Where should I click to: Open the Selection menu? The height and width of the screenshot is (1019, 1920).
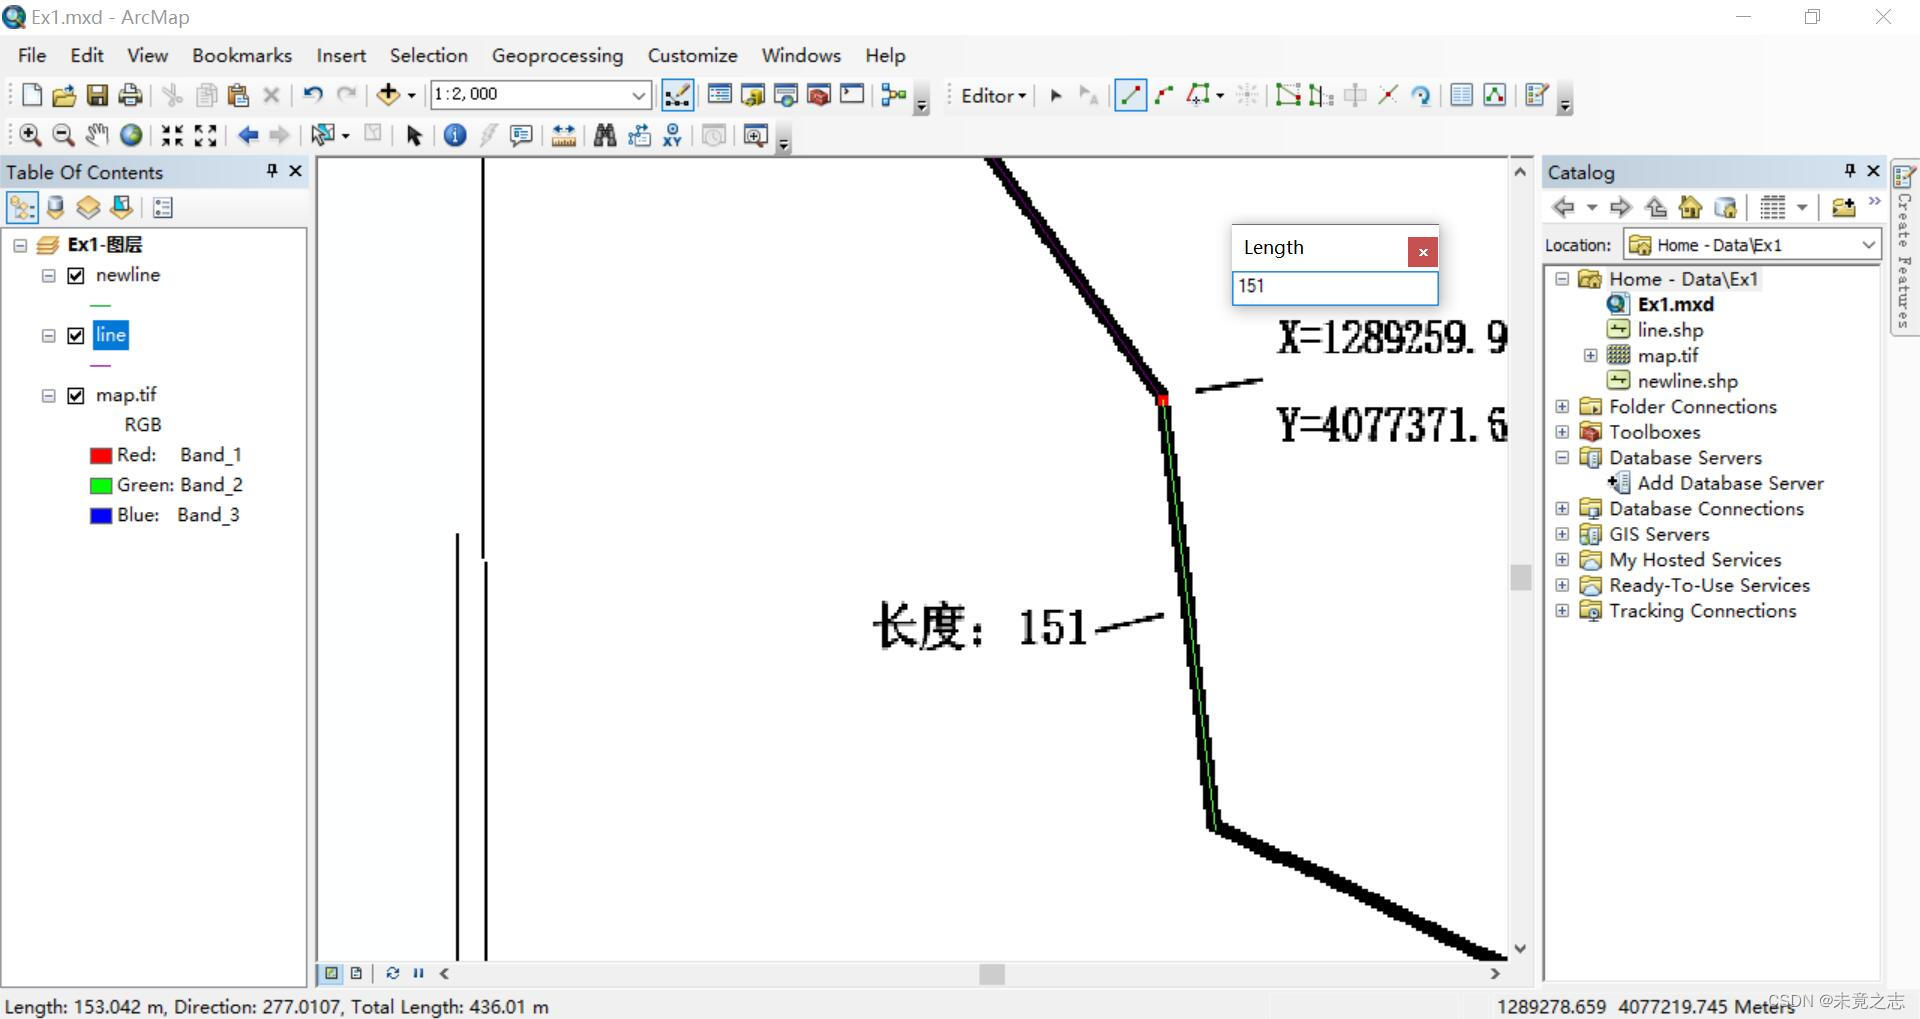coord(428,55)
